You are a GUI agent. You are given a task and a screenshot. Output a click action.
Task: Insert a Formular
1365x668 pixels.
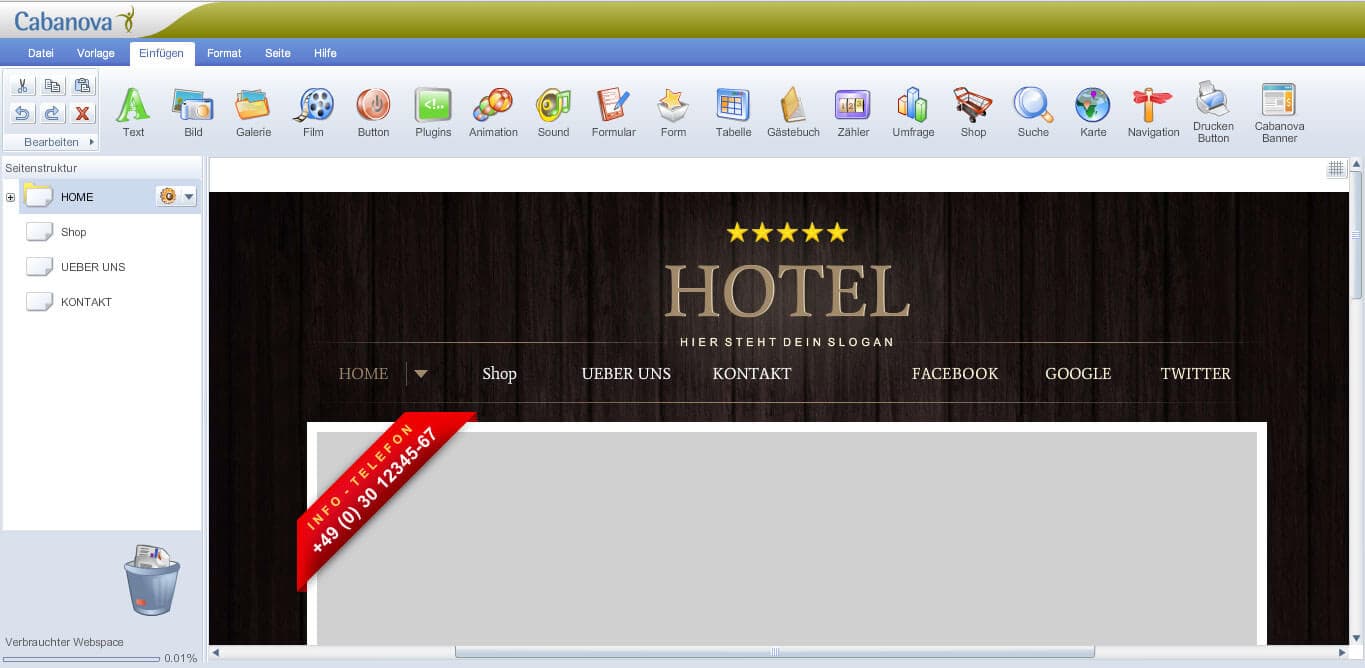point(613,112)
